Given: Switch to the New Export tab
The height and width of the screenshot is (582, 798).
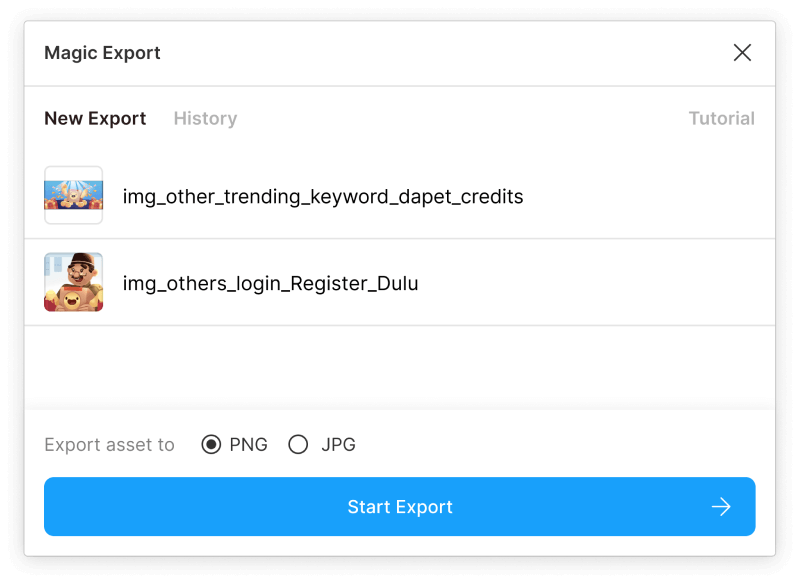Looking at the screenshot, I should (x=95, y=118).
